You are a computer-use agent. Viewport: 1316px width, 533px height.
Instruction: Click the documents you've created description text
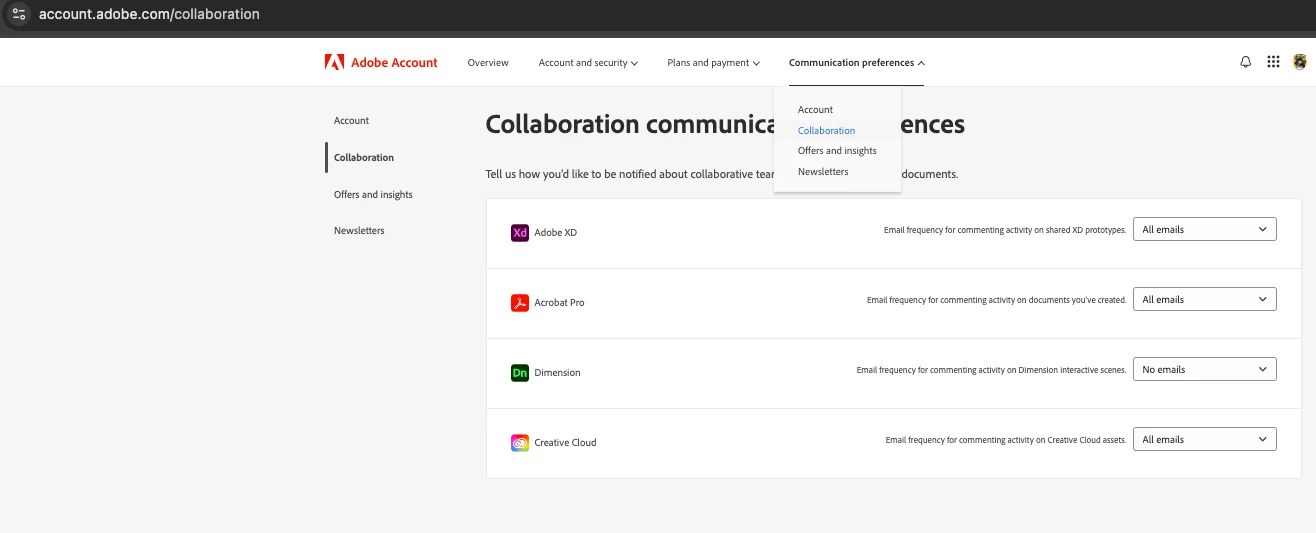coord(997,300)
